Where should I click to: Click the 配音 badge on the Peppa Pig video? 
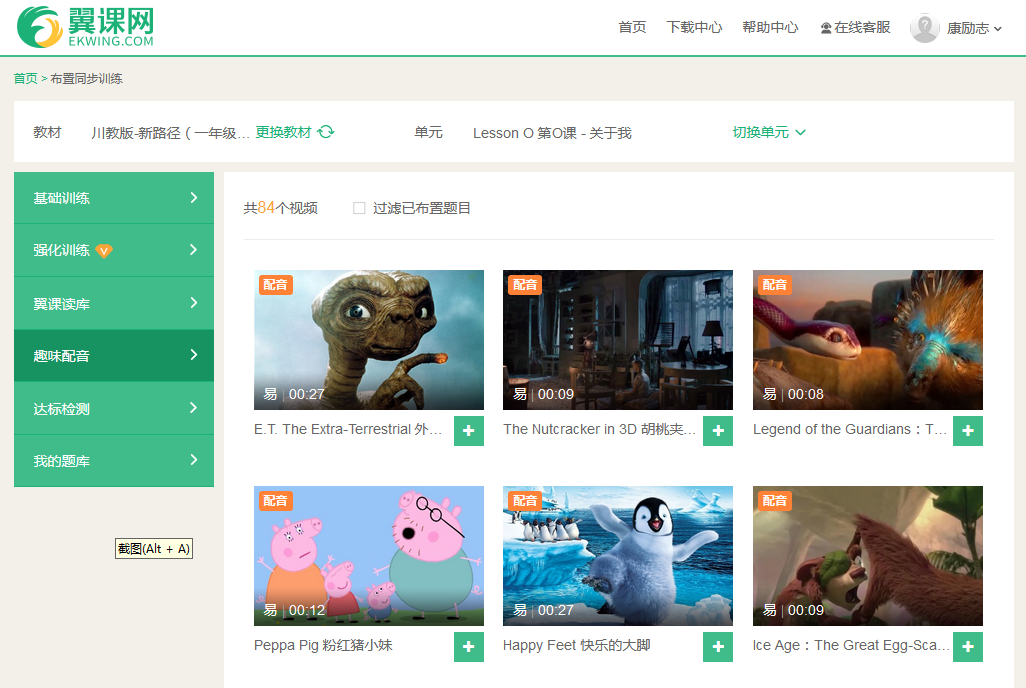click(x=275, y=501)
